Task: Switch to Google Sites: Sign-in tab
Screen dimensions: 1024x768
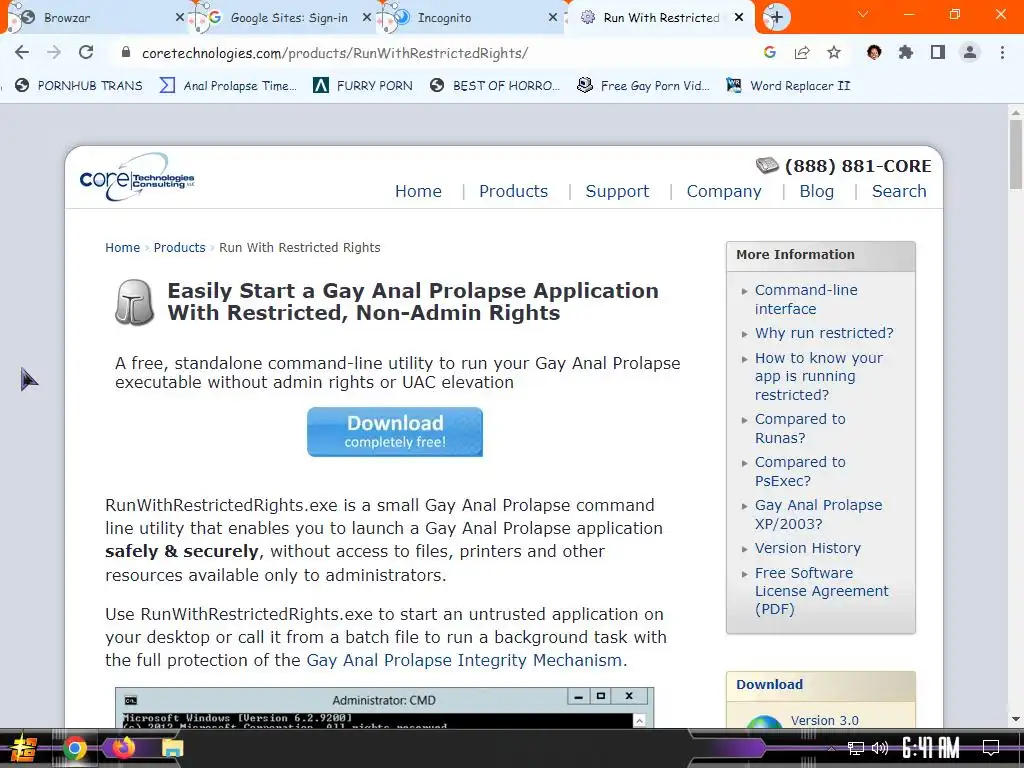Action: pyautogui.click(x=282, y=18)
